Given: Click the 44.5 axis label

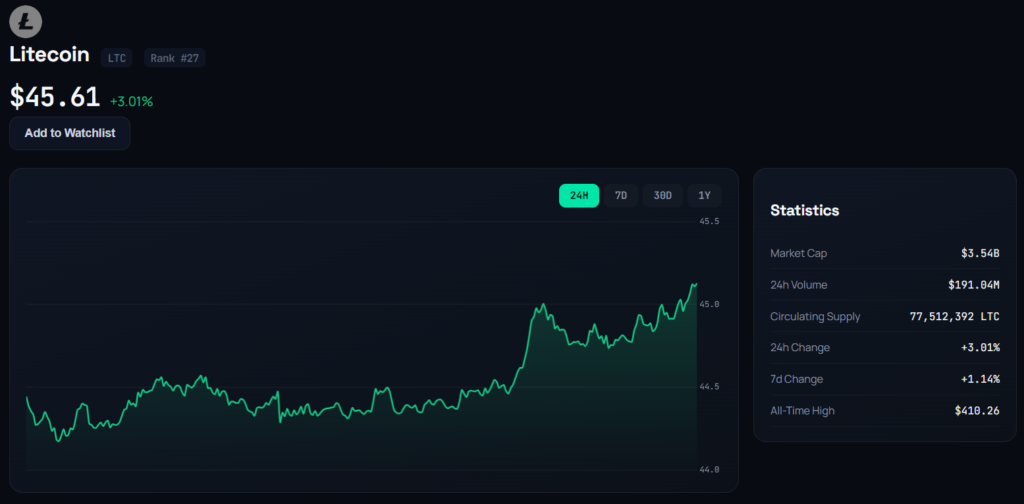Looking at the screenshot, I should coord(709,386).
